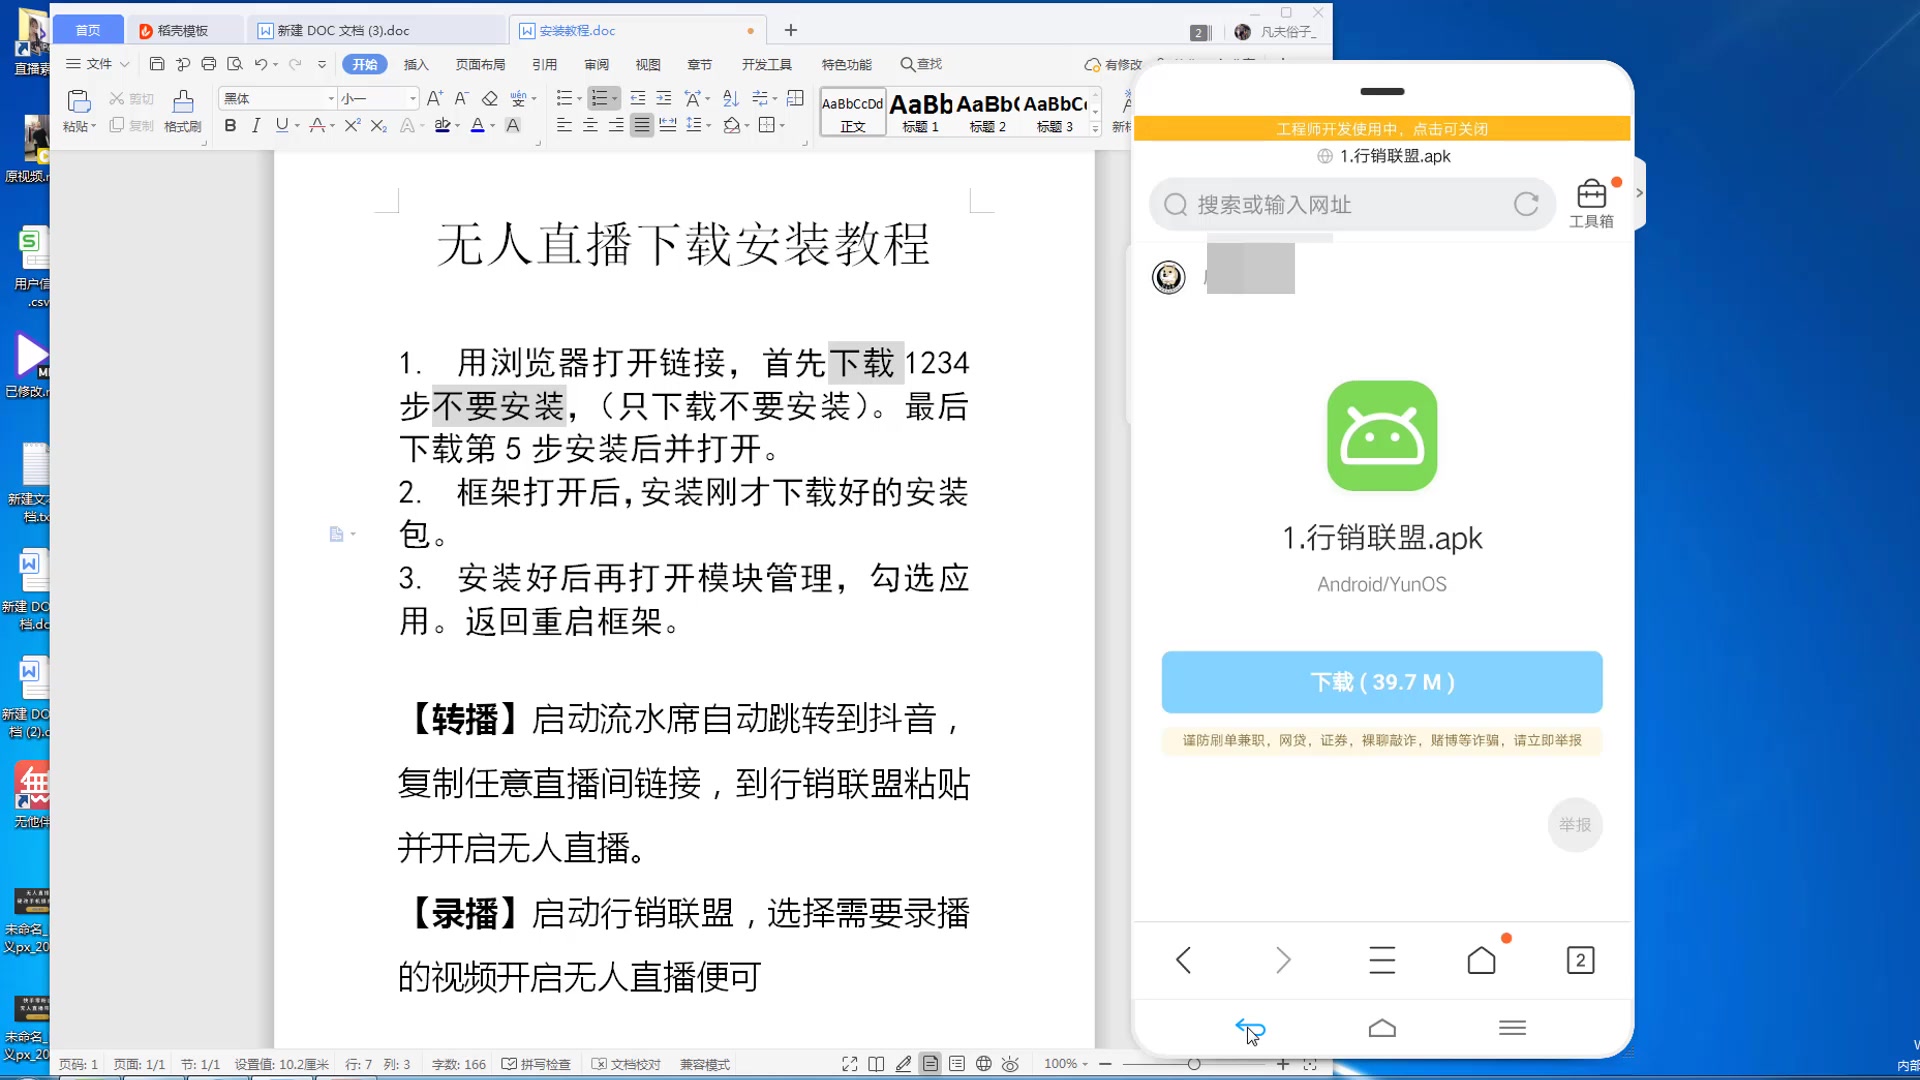Toggle document proofreading (文档校对)
This screenshot has height=1080, width=1920.
pyautogui.click(x=626, y=1064)
